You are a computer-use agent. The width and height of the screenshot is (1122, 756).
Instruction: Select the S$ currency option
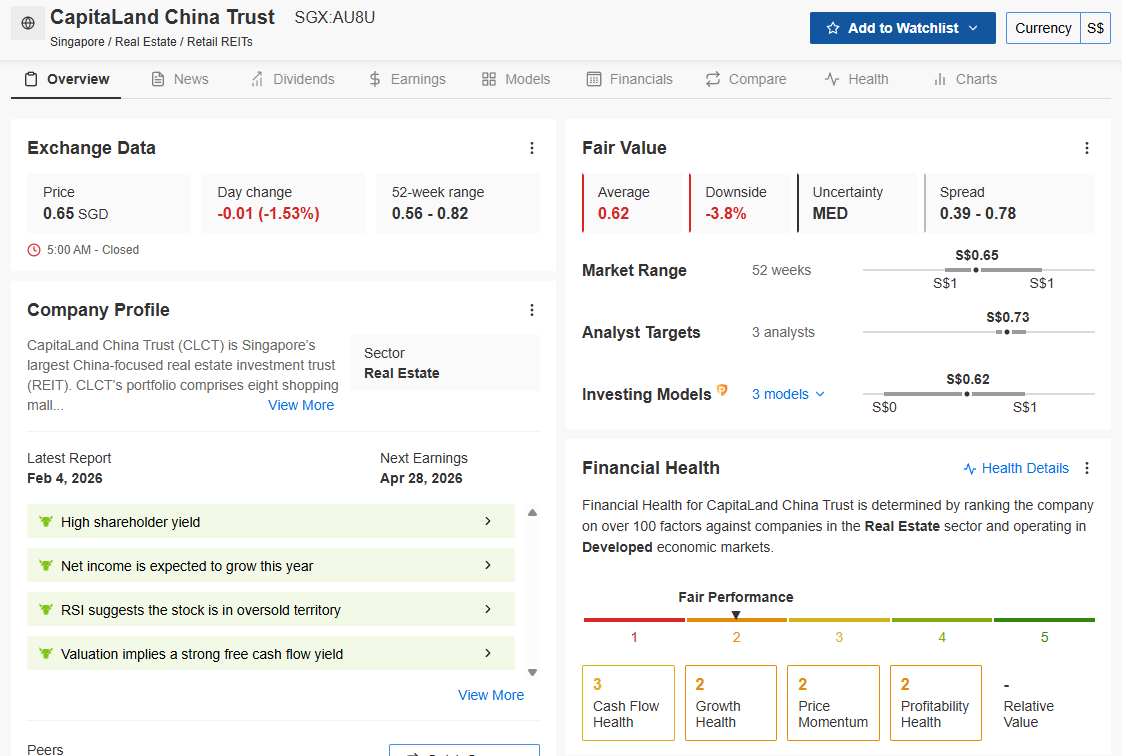[x=1095, y=28]
